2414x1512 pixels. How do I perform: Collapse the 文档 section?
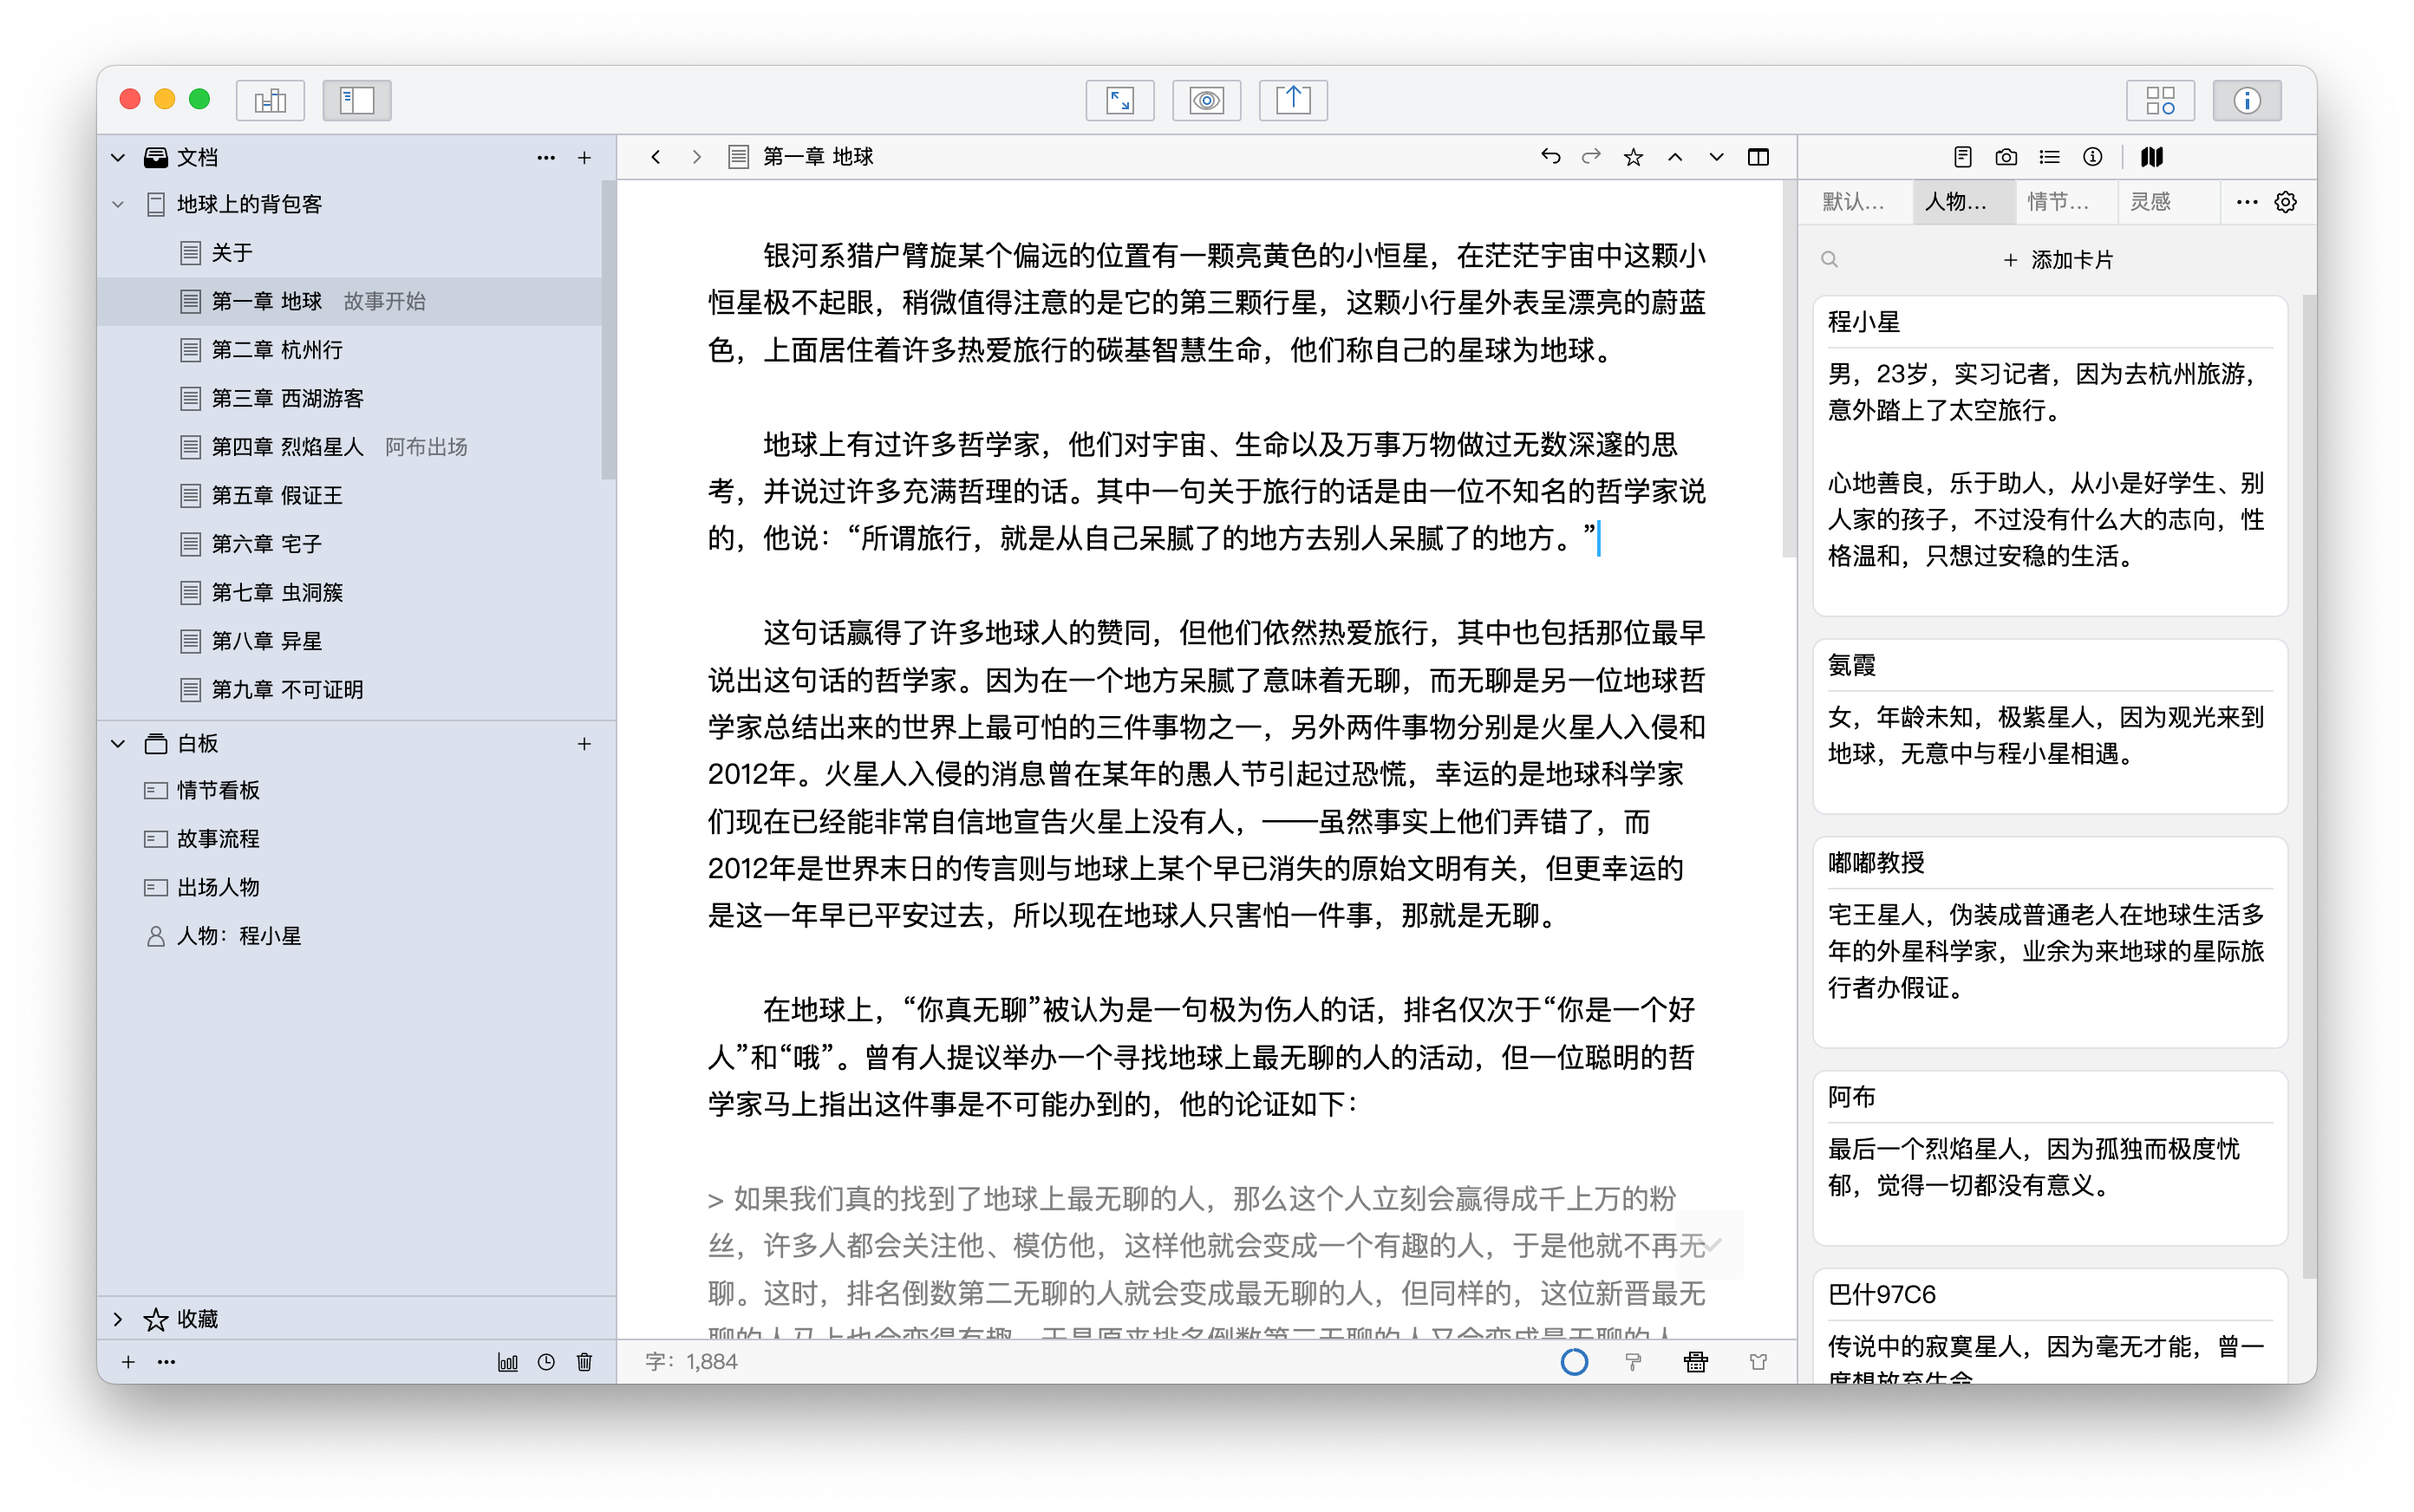(118, 157)
